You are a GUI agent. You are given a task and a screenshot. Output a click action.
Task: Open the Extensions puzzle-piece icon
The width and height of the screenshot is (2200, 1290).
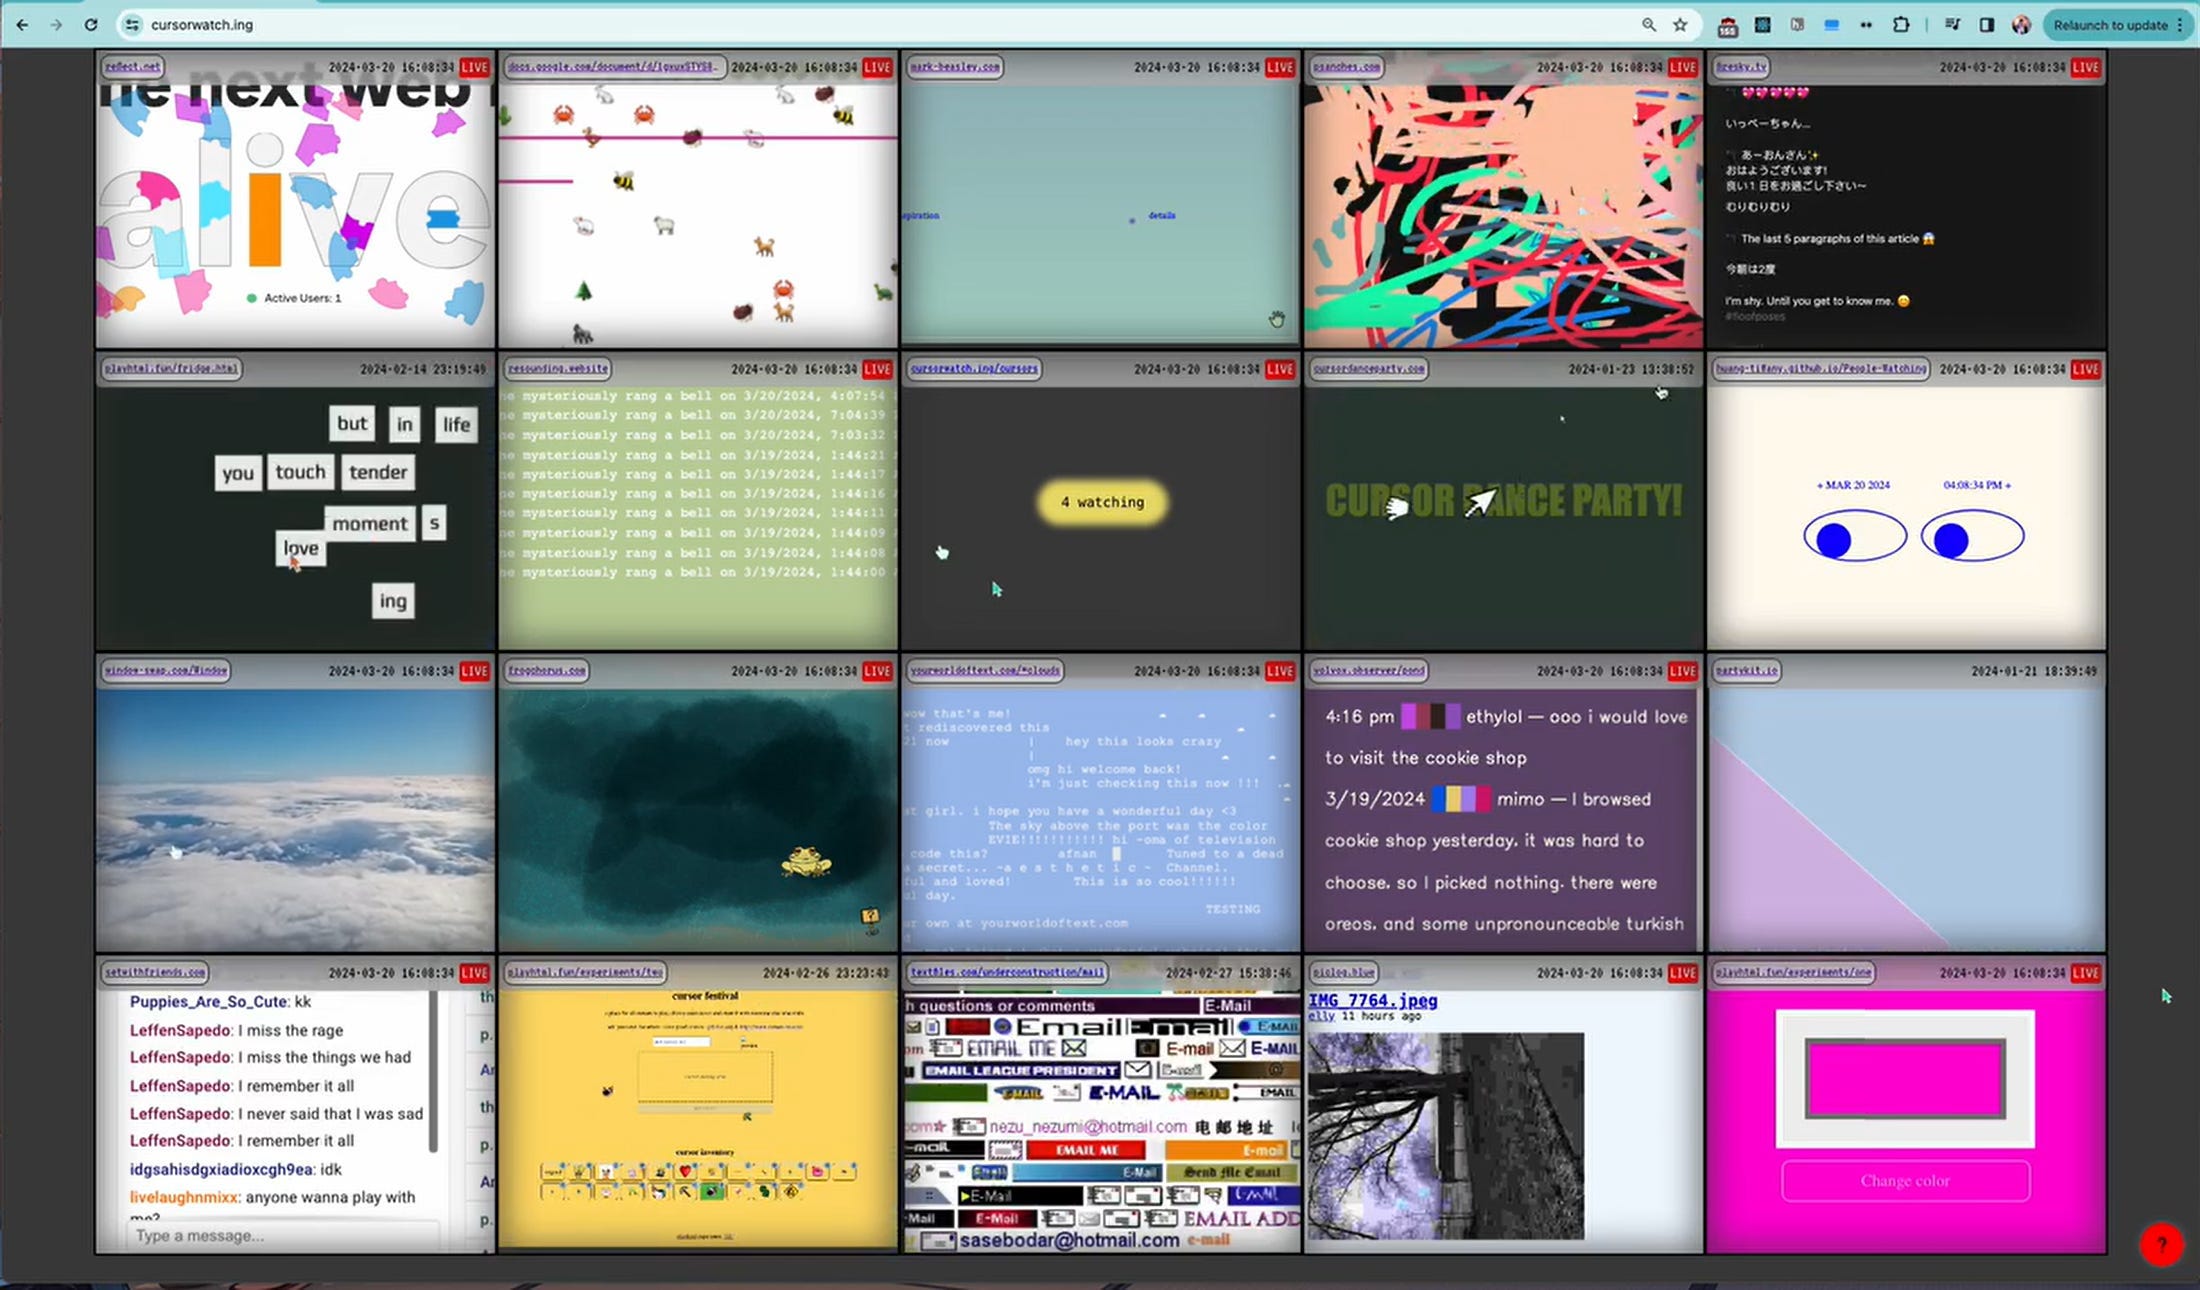pyautogui.click(x=1901, y=25)
